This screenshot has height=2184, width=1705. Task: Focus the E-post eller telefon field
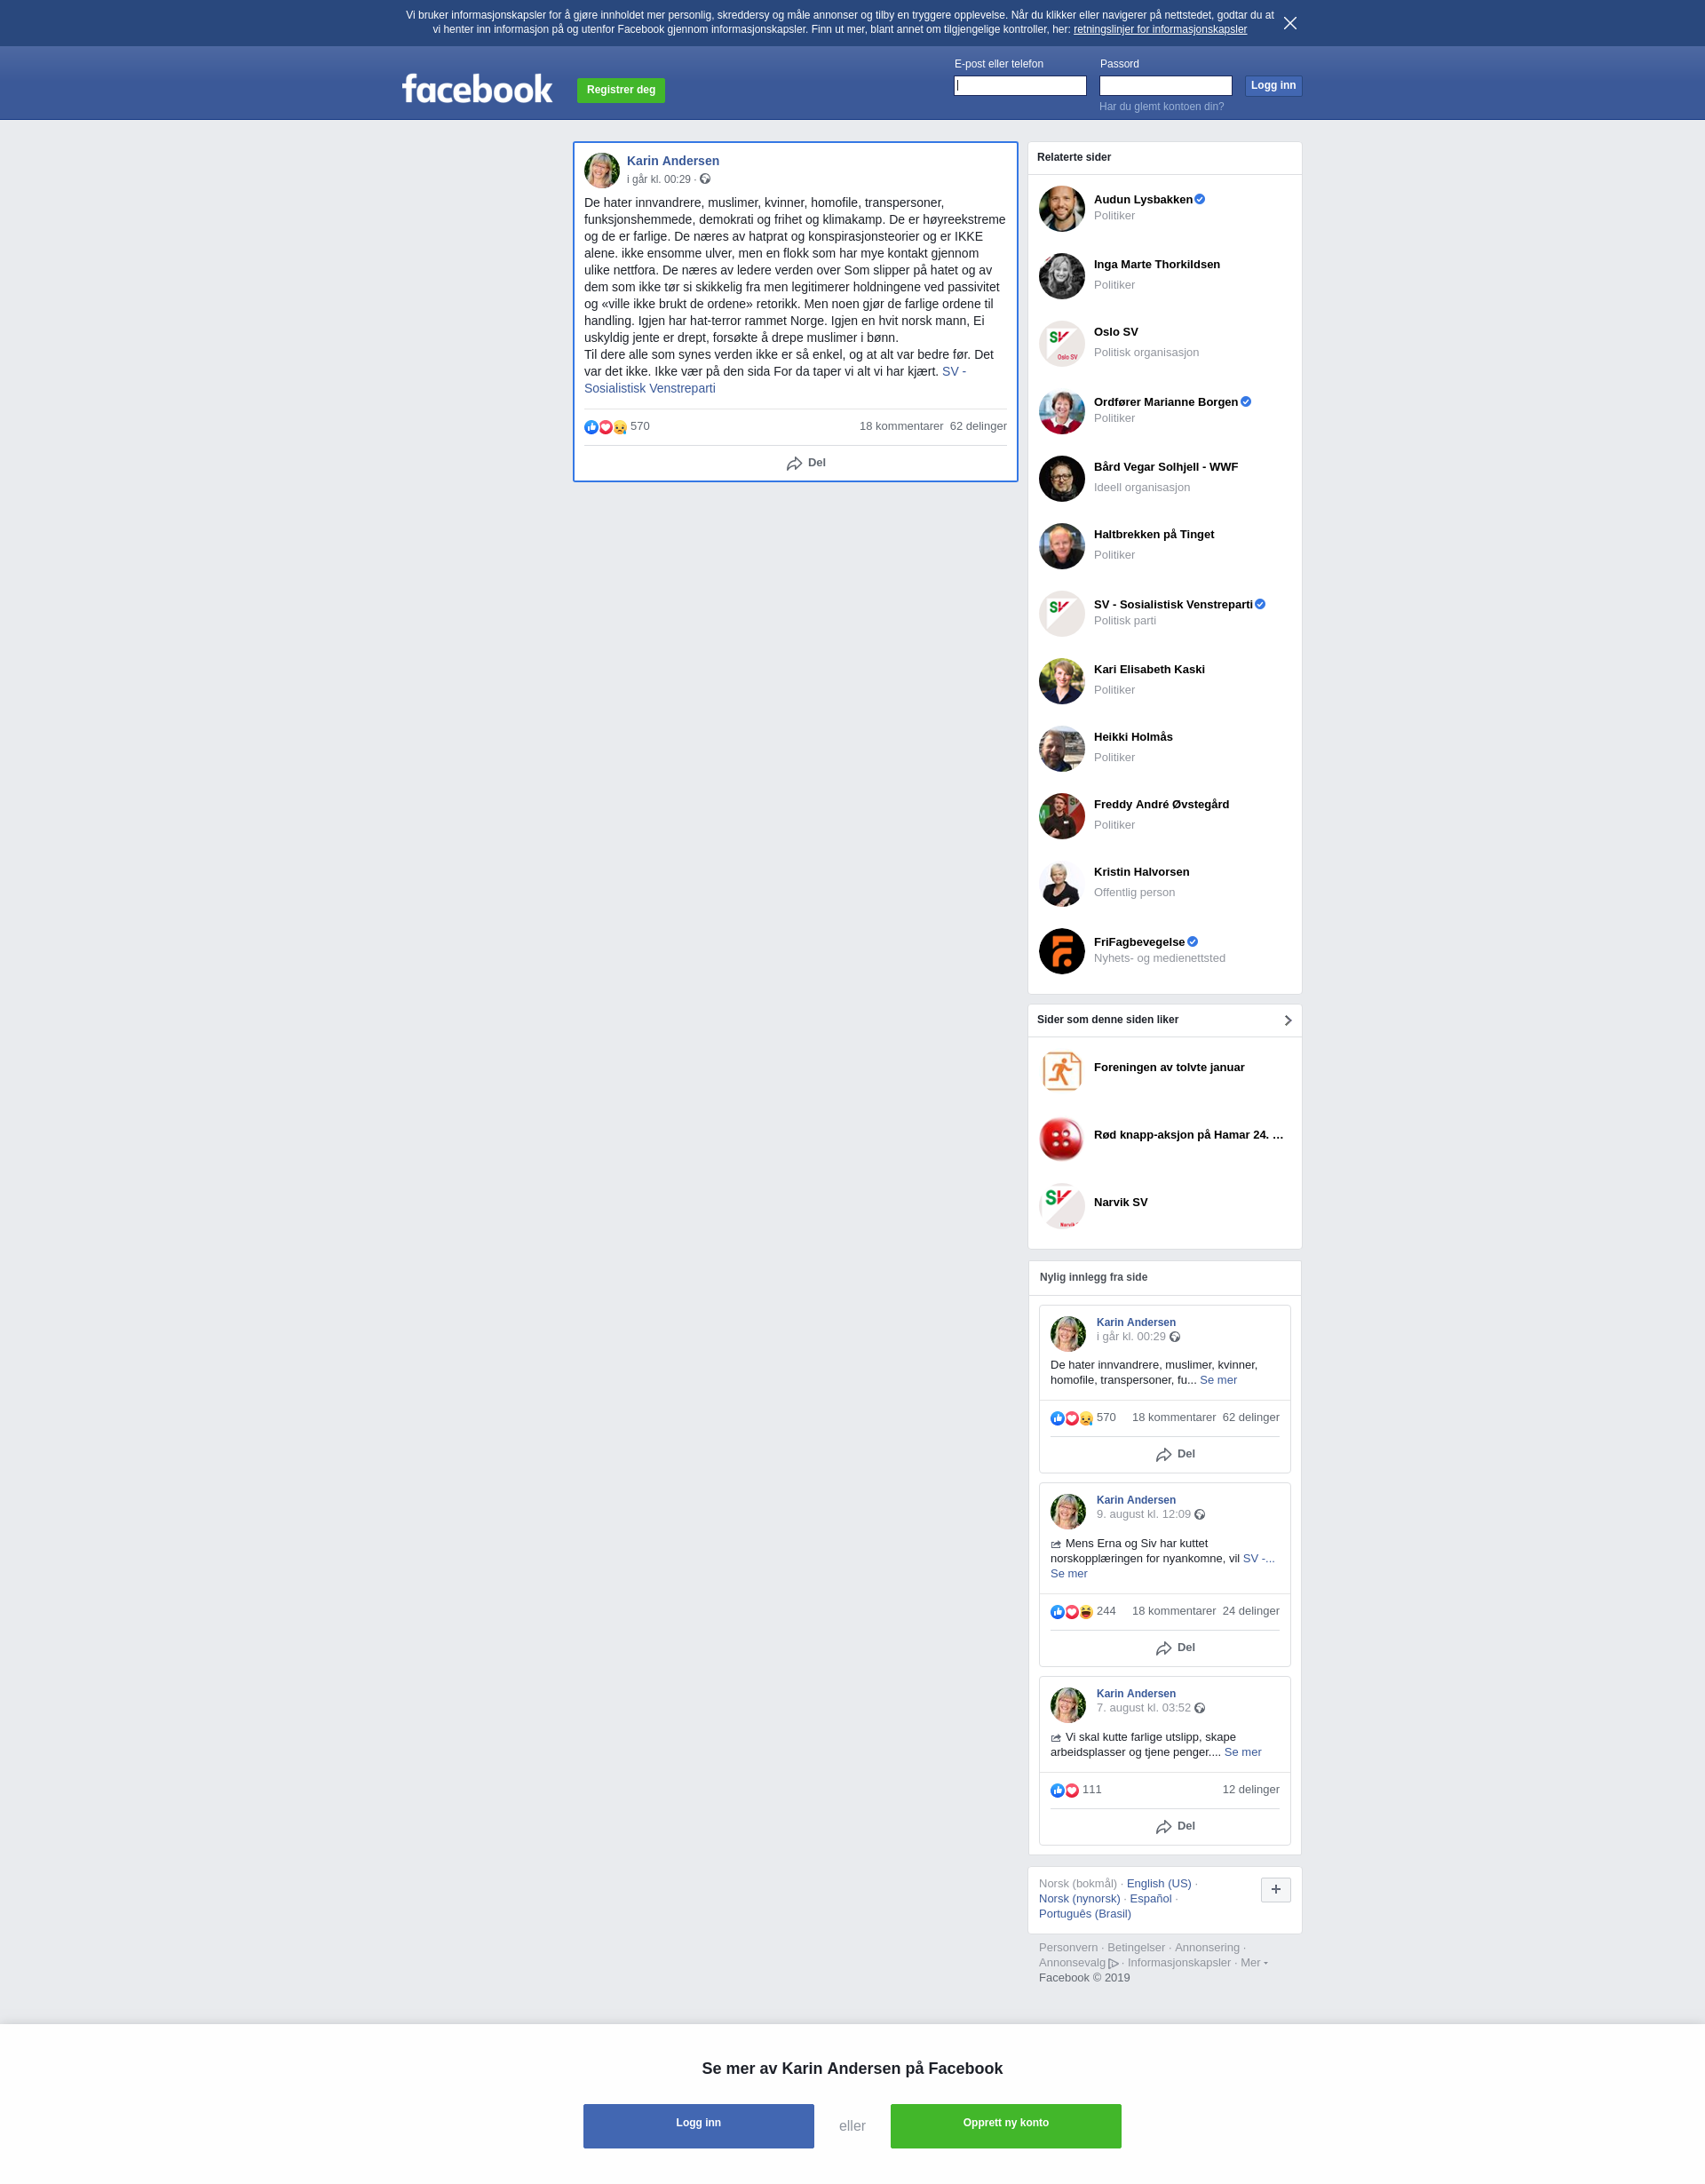click(x=1020, y=86)
